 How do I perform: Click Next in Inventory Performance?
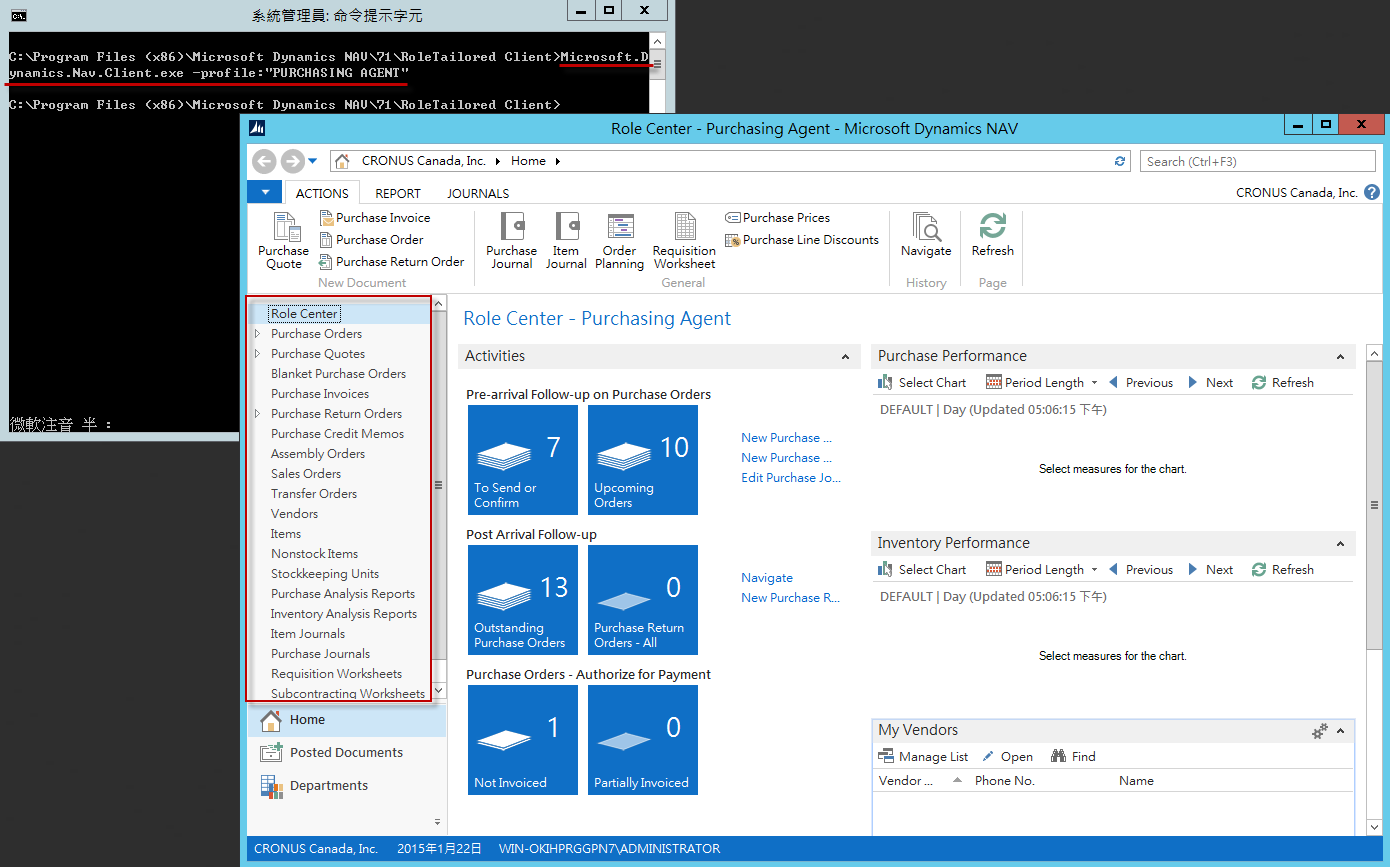pyautogui.click(x=1211, y=570)
